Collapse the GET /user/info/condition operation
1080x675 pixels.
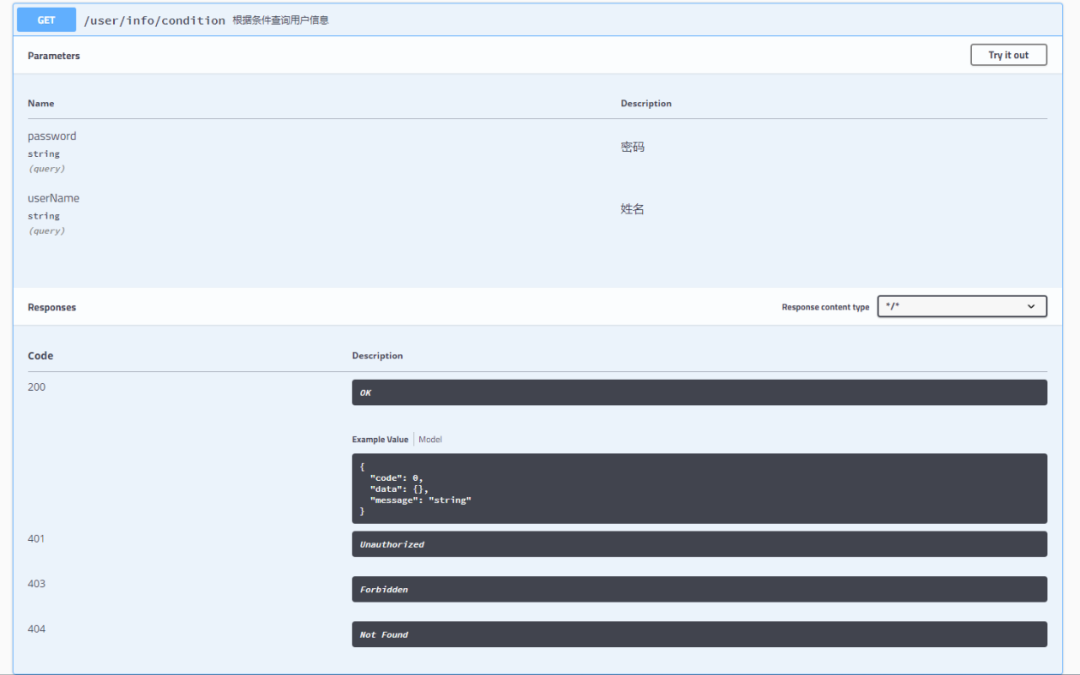click(154, 20)
